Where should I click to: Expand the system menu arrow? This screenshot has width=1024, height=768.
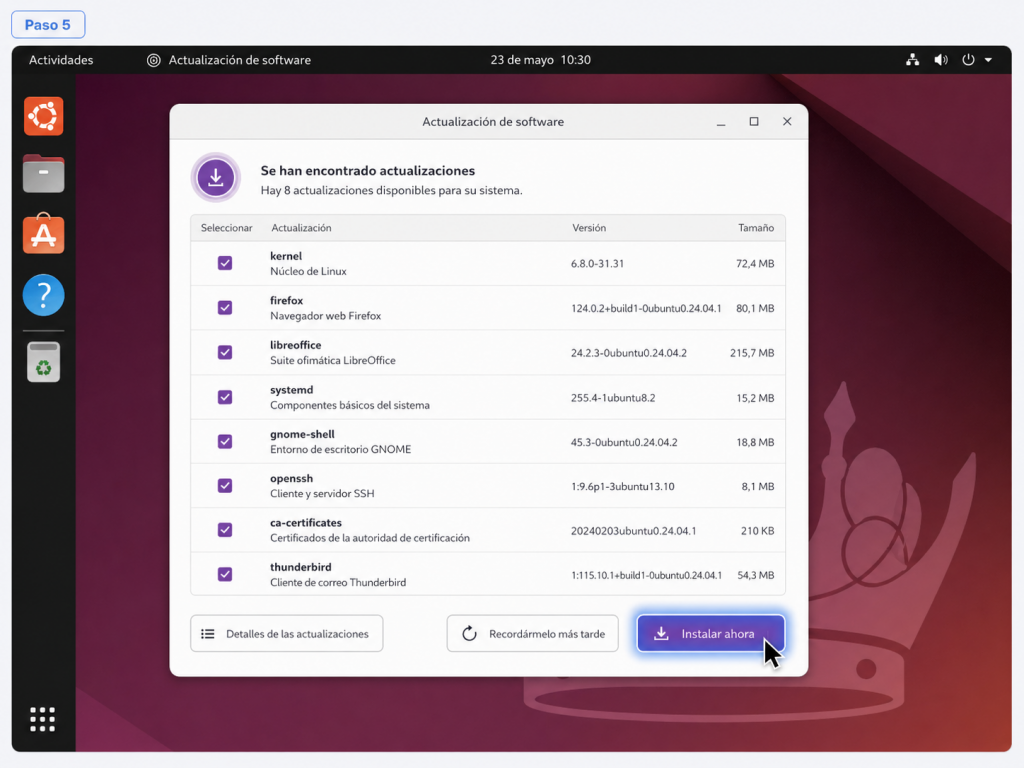click(x=988, y=60)
